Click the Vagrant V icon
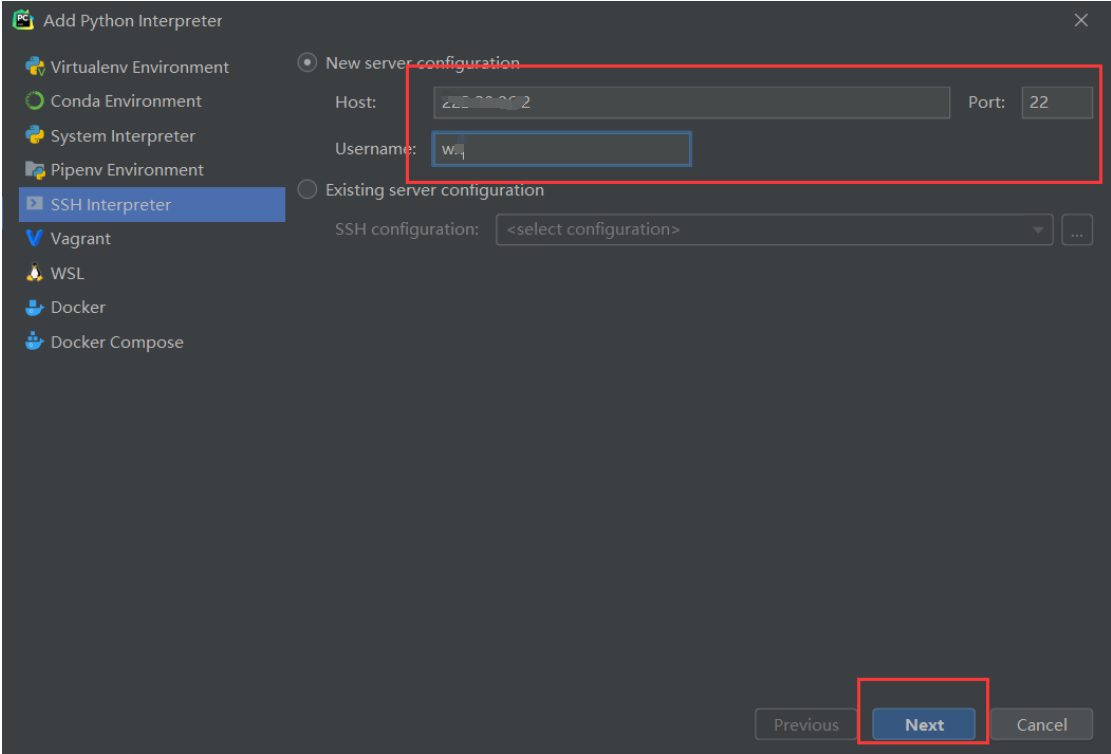1111x754 pixels. pos(34,238)
